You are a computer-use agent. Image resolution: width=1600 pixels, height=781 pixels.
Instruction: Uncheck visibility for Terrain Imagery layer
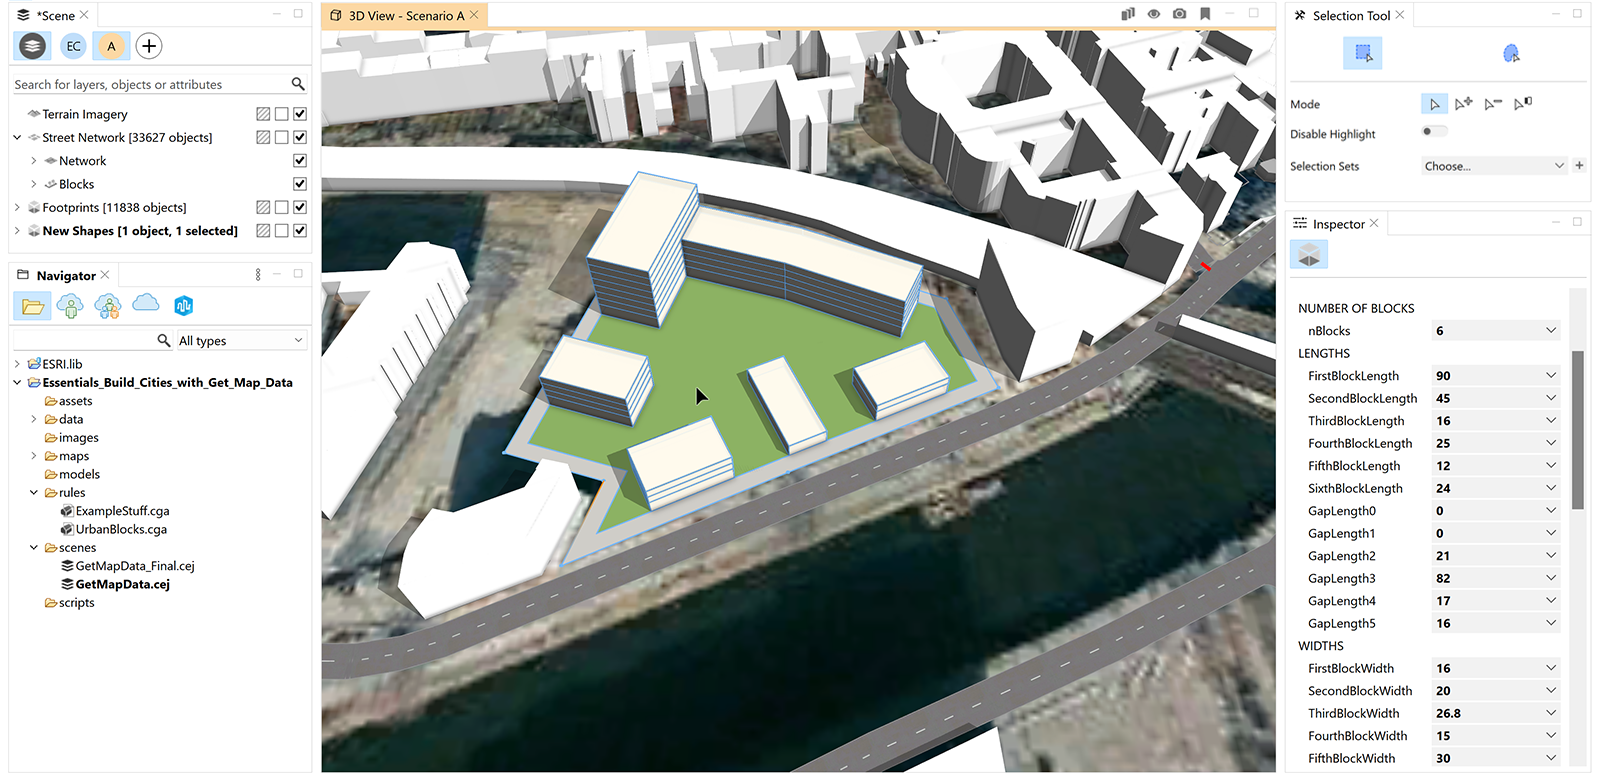click(x=300, y=114)
